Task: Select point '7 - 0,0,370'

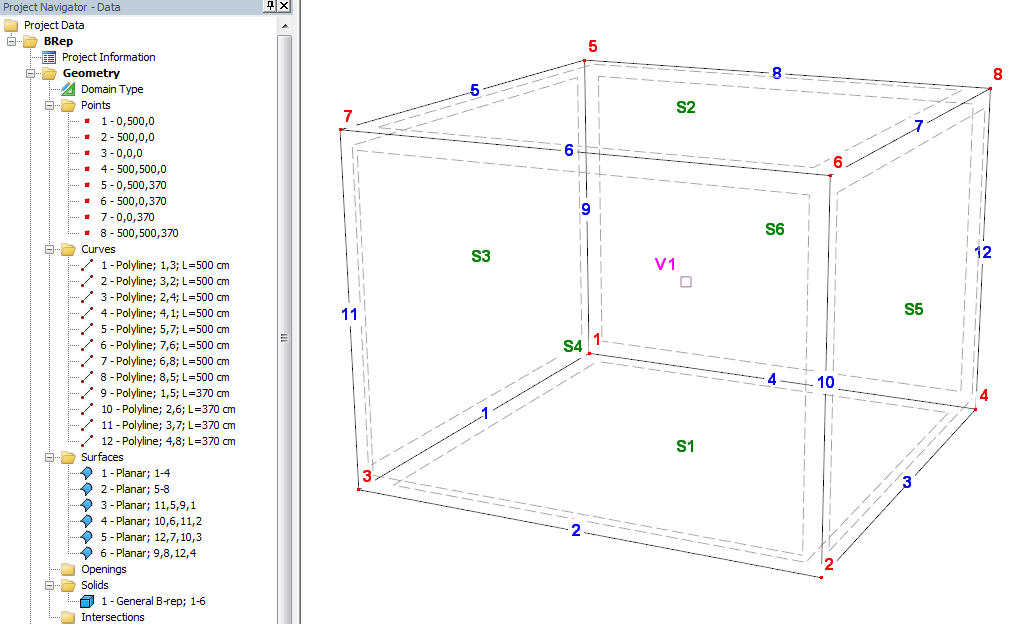Action: point(127,217)
